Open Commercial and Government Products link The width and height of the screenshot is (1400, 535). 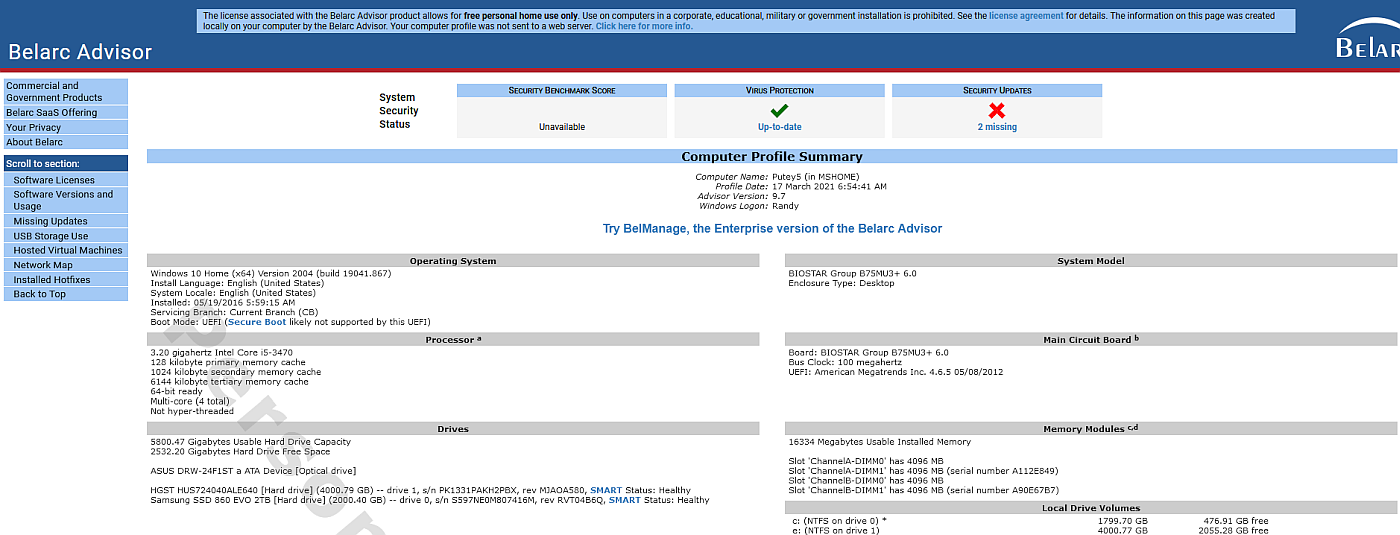tap(66, 92)
